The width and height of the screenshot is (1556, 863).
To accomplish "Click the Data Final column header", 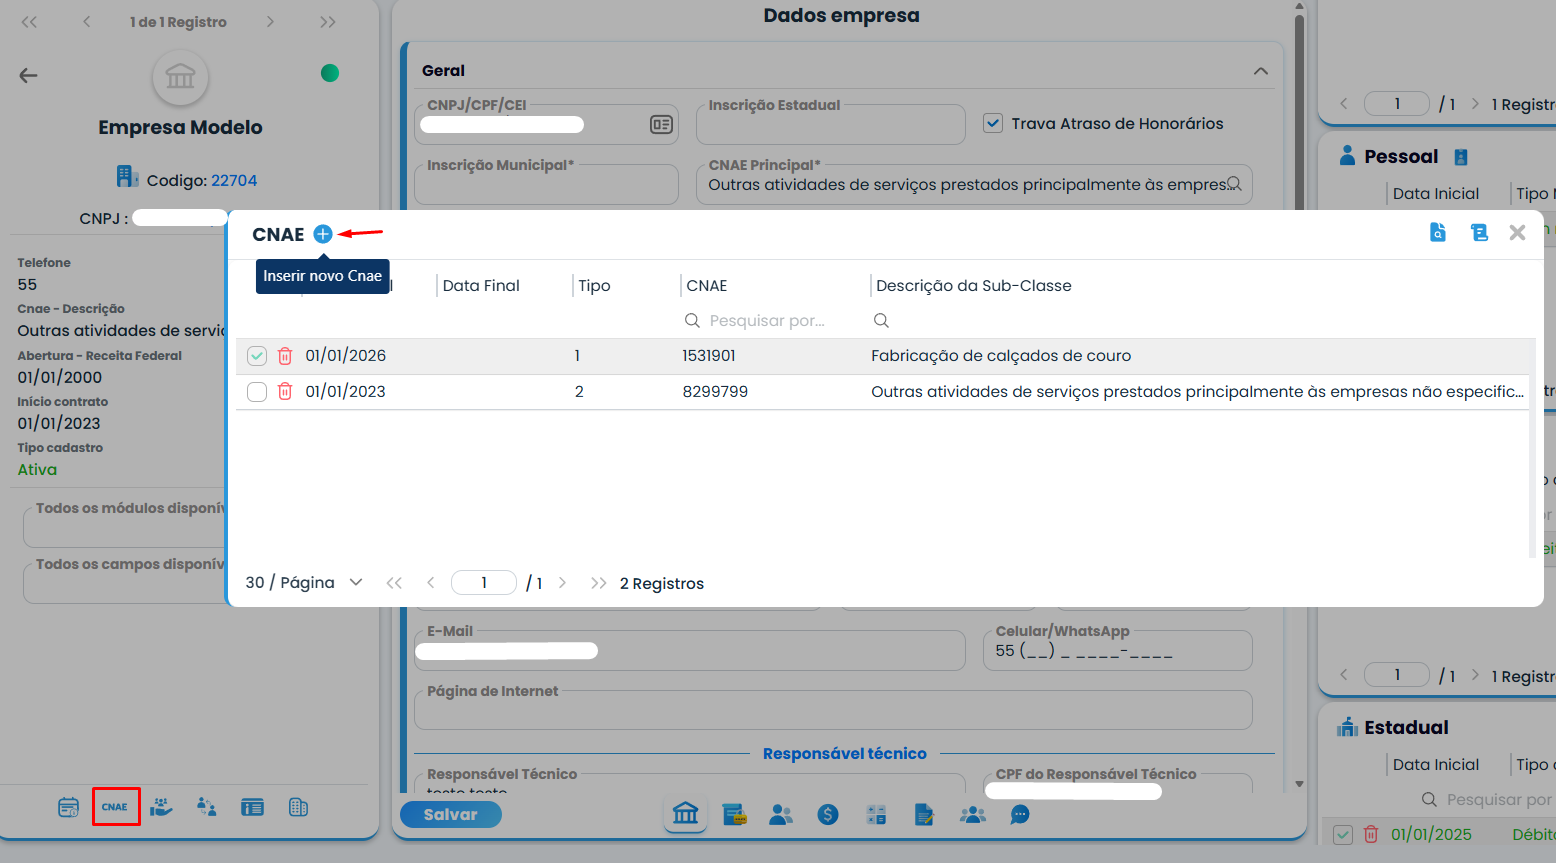I will pos(481,286).
